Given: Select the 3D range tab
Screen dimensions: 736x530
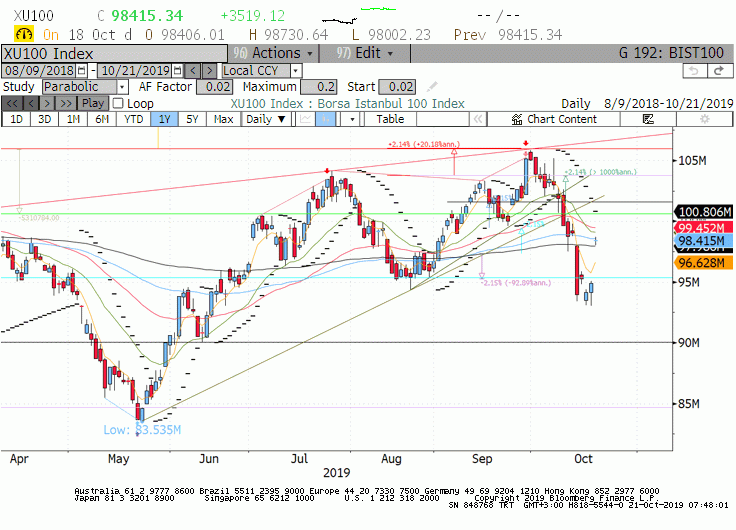Looking at the screenshot, I should 45,119.
